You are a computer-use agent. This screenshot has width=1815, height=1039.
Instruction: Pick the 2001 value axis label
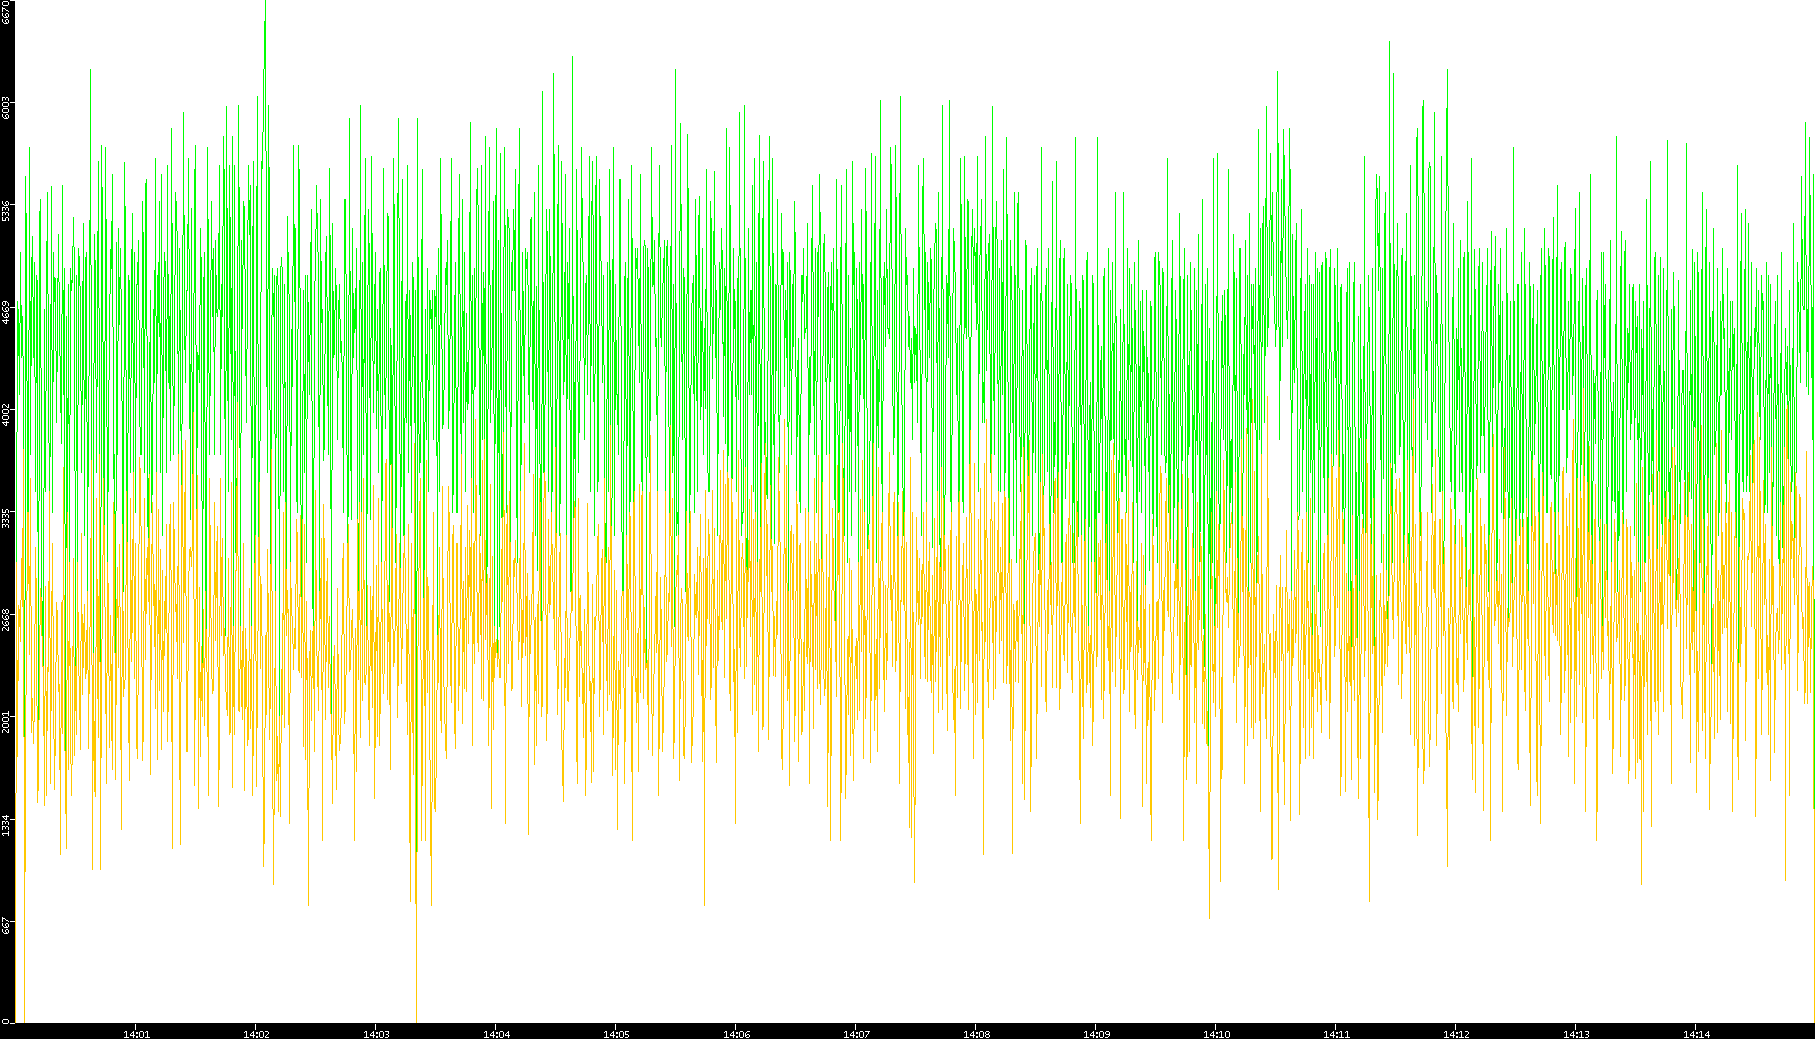(6, 722)
